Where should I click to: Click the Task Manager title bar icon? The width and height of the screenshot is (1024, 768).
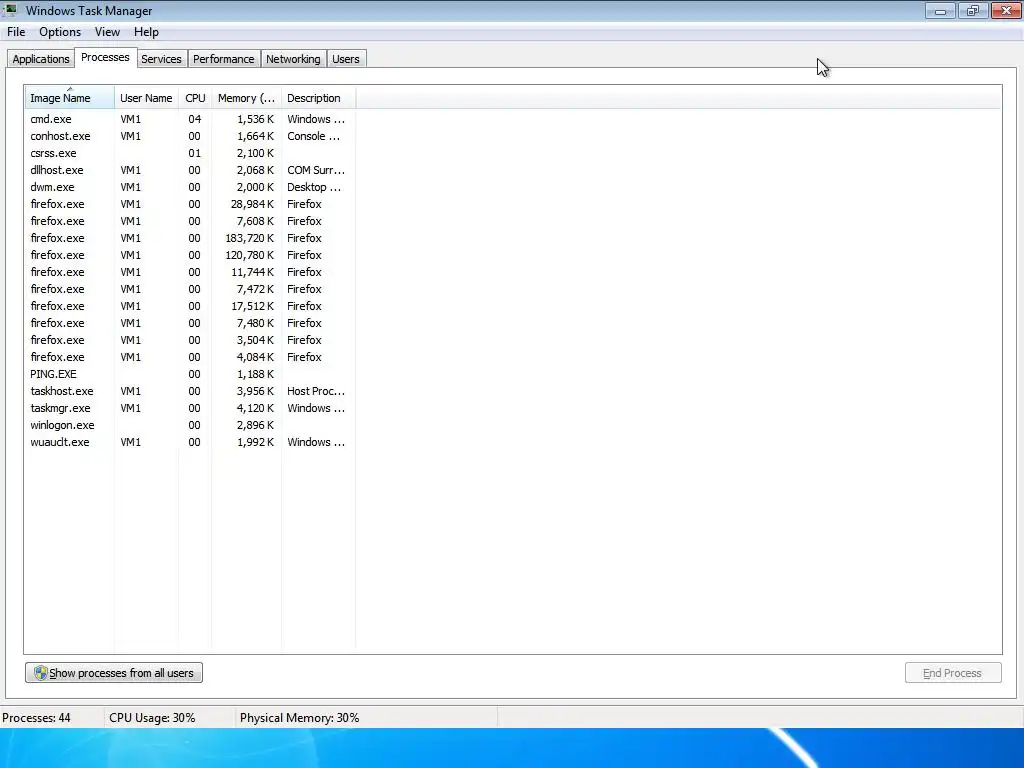coord(10,10)
